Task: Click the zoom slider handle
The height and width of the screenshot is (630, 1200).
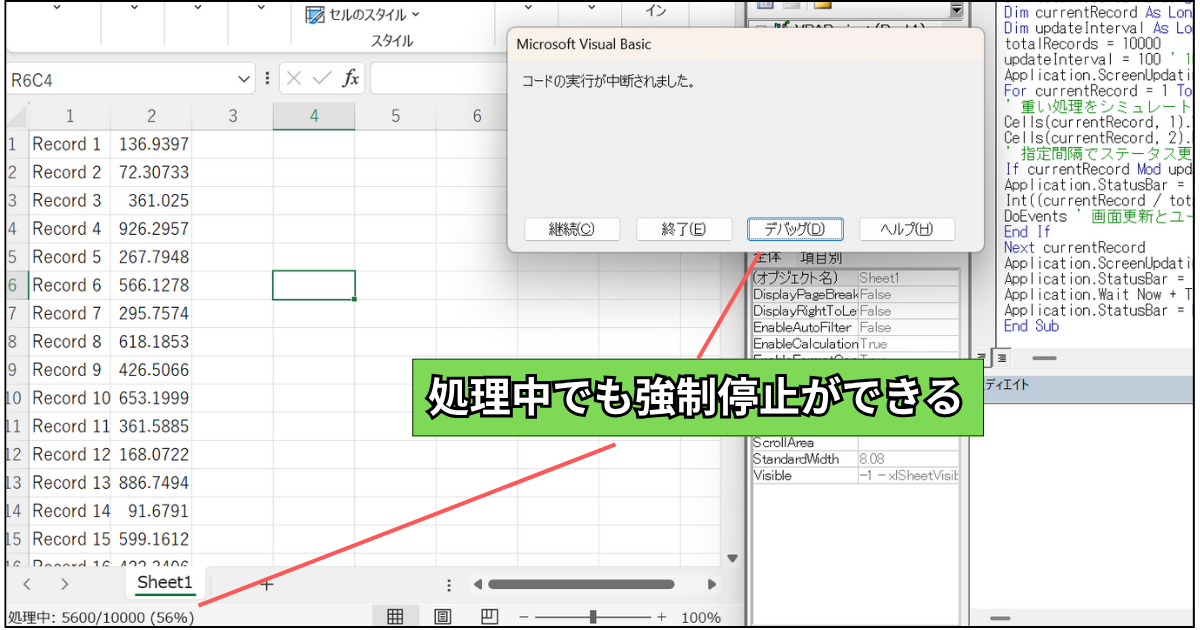Action: 594,616
